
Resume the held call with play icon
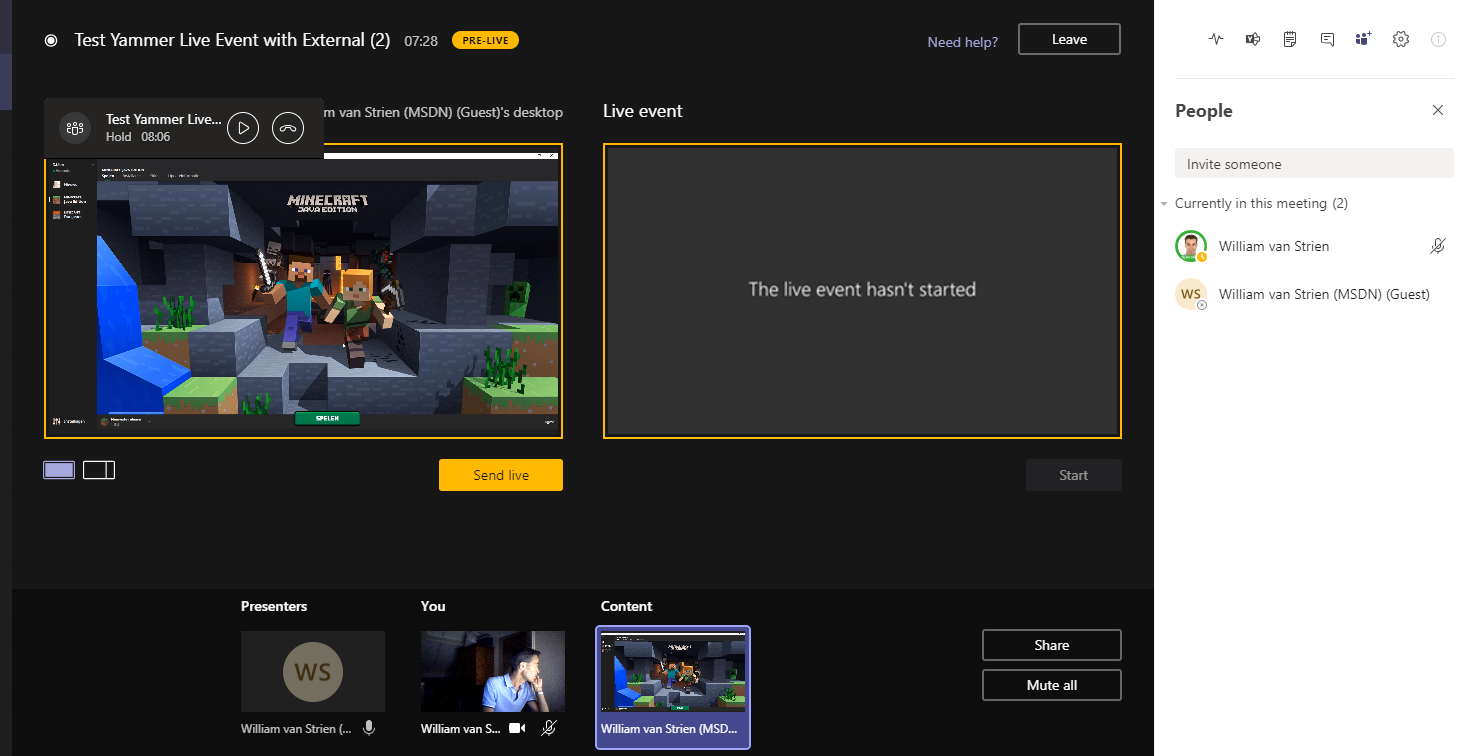[243, 128]
